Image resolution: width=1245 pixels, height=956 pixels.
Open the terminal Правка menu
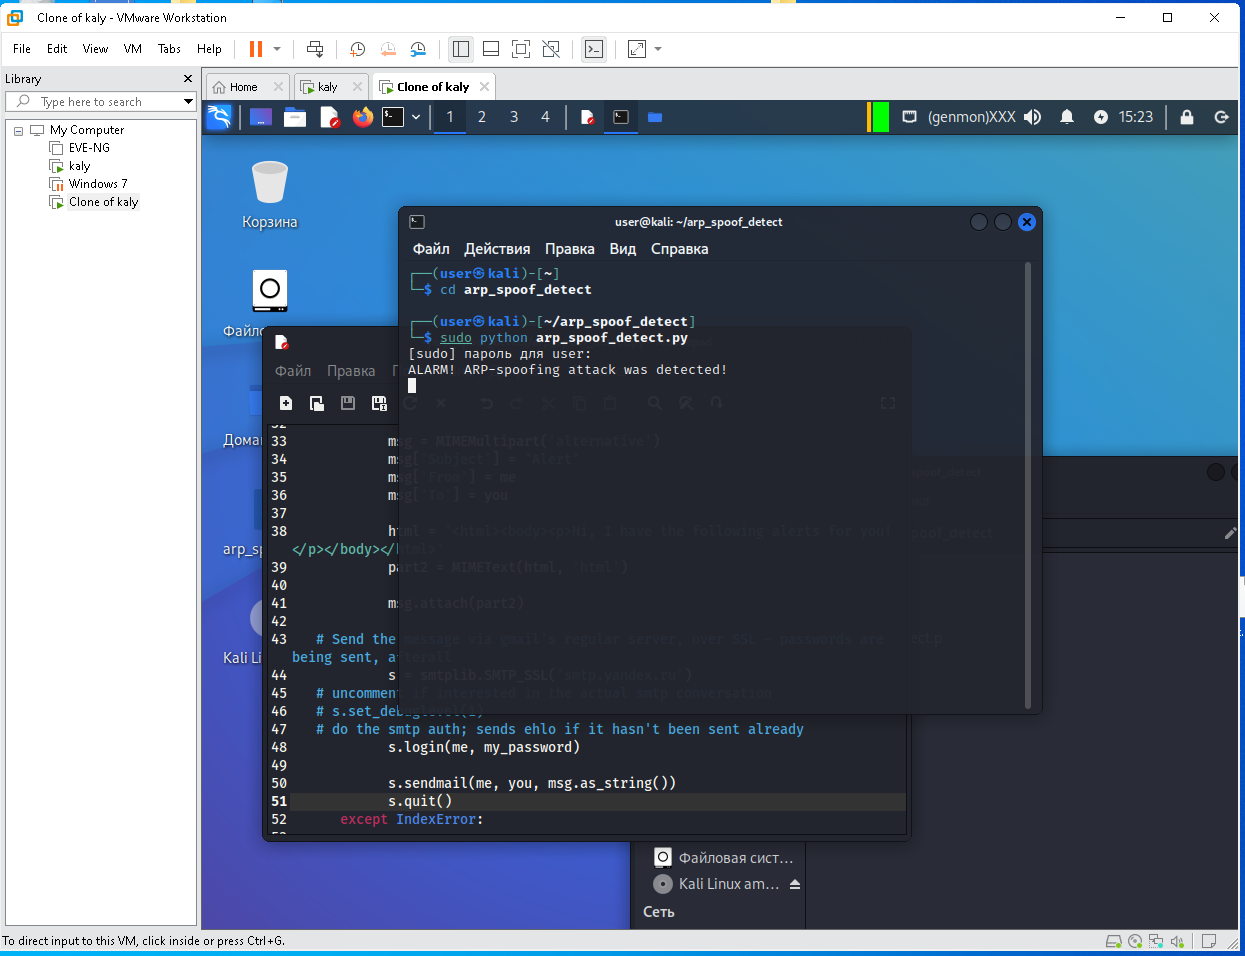click(x=570, y=249)
